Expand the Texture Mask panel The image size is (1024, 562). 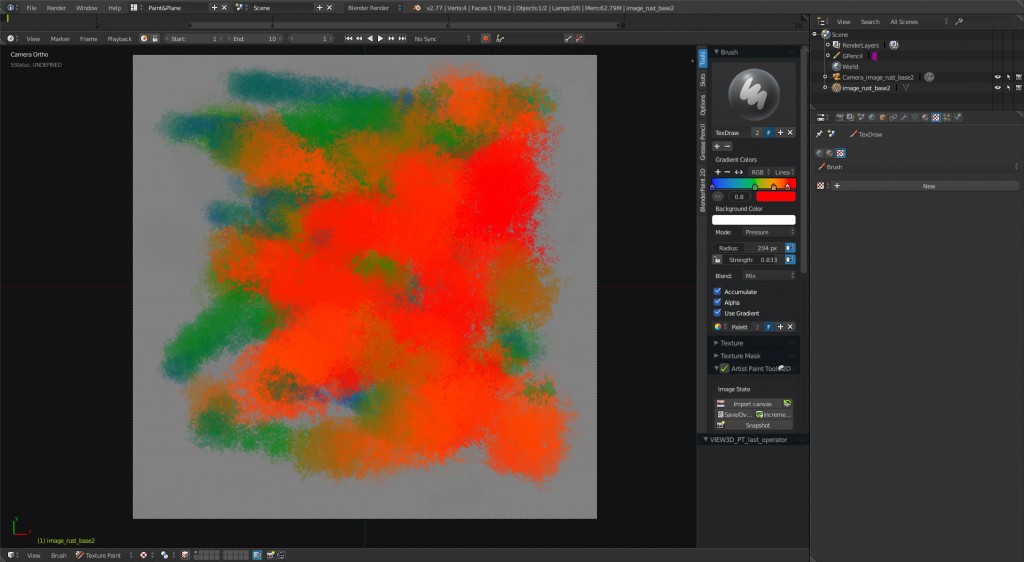click(740, 356)
